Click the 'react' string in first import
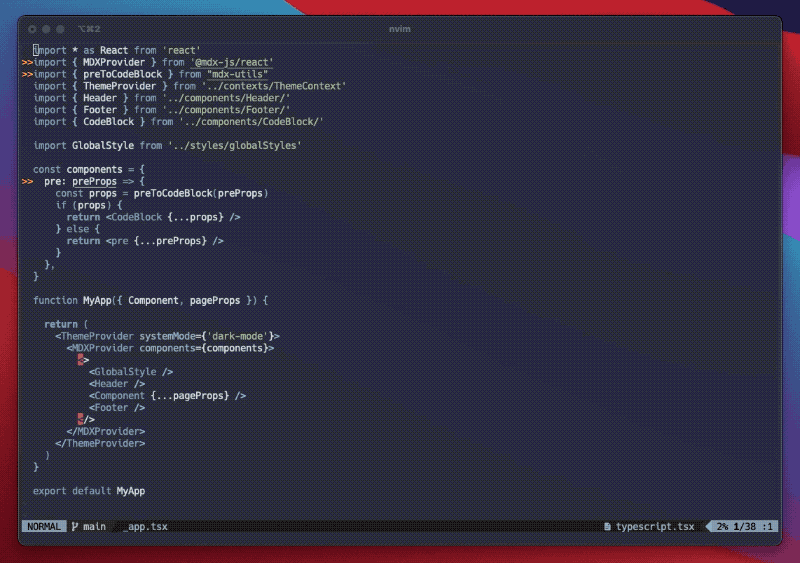 pyautogui.click(x=181, y=51)
